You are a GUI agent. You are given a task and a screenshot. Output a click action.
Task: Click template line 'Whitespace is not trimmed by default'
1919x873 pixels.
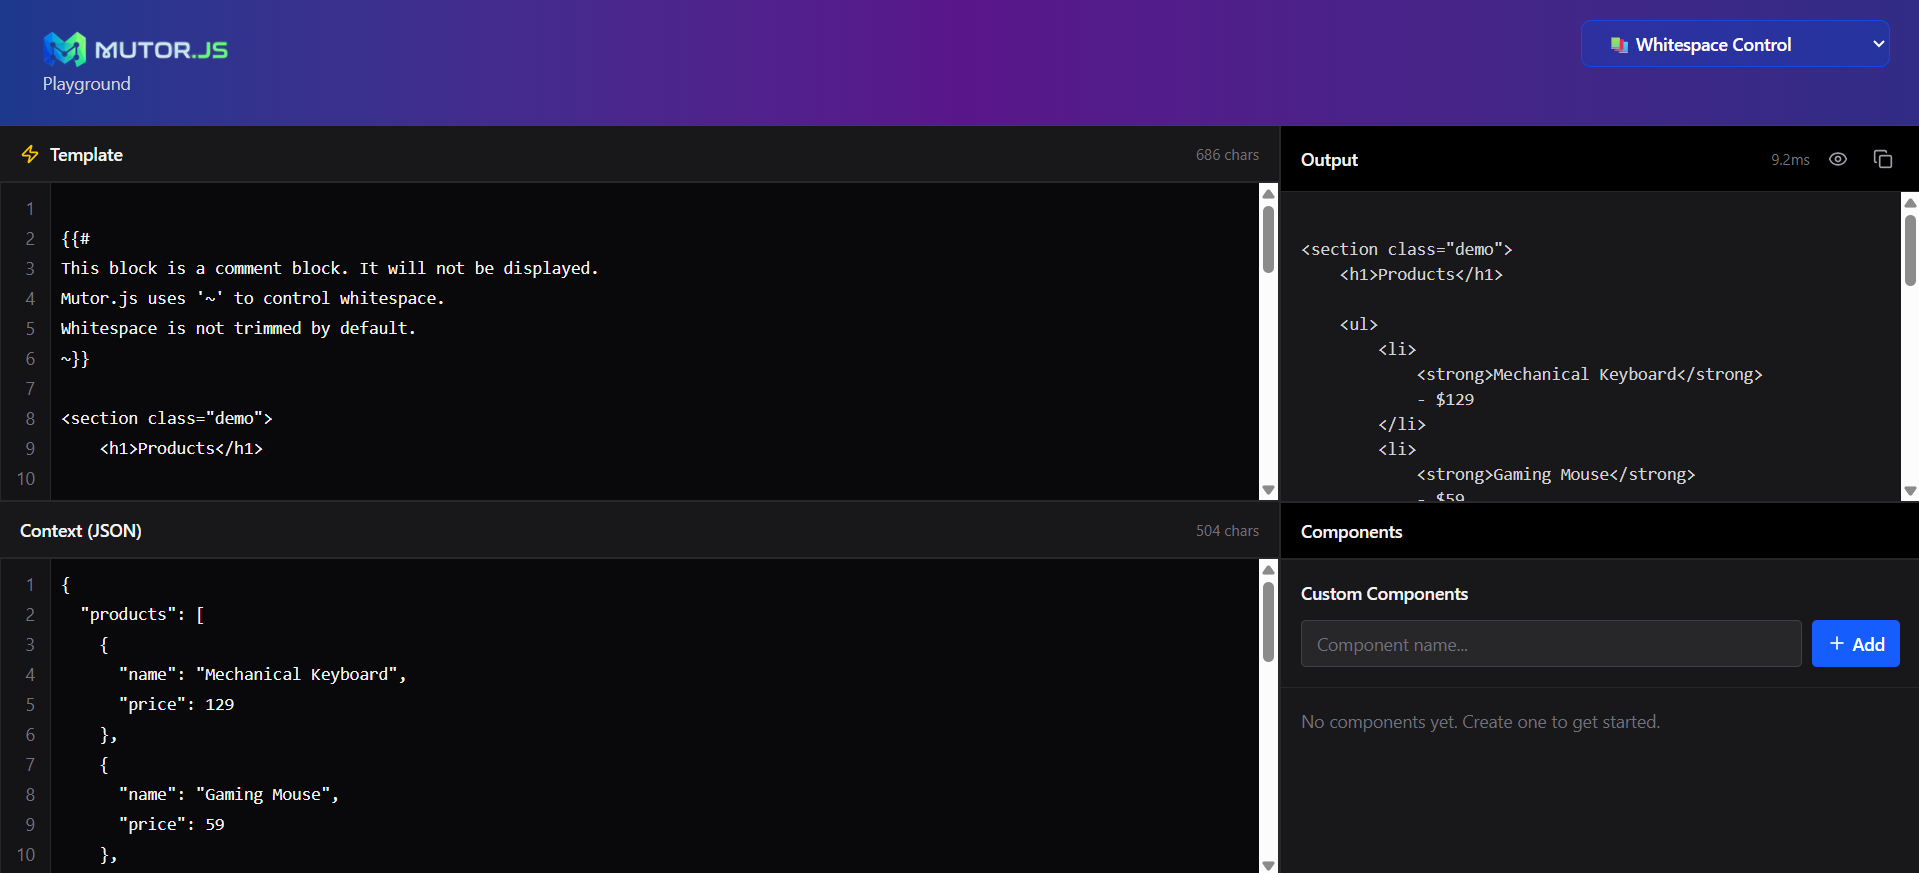coord(238,329)
